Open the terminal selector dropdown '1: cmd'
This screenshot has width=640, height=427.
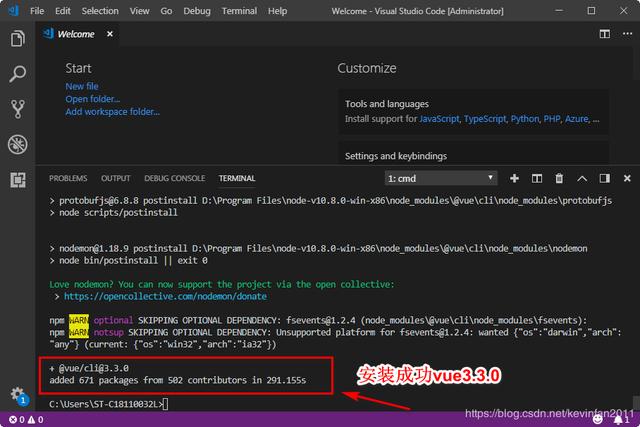coord(441,178)
